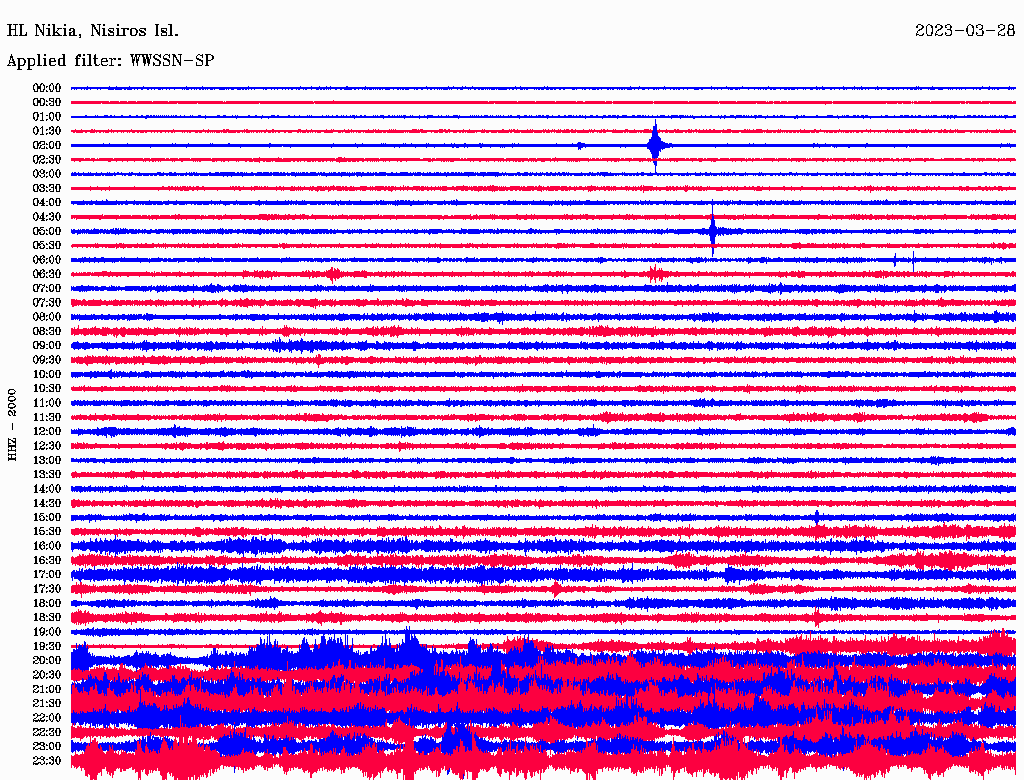The width and height of the screenshot is (1024, 780).
Task: Select the "22:30" time label
Action: [46, 732]
